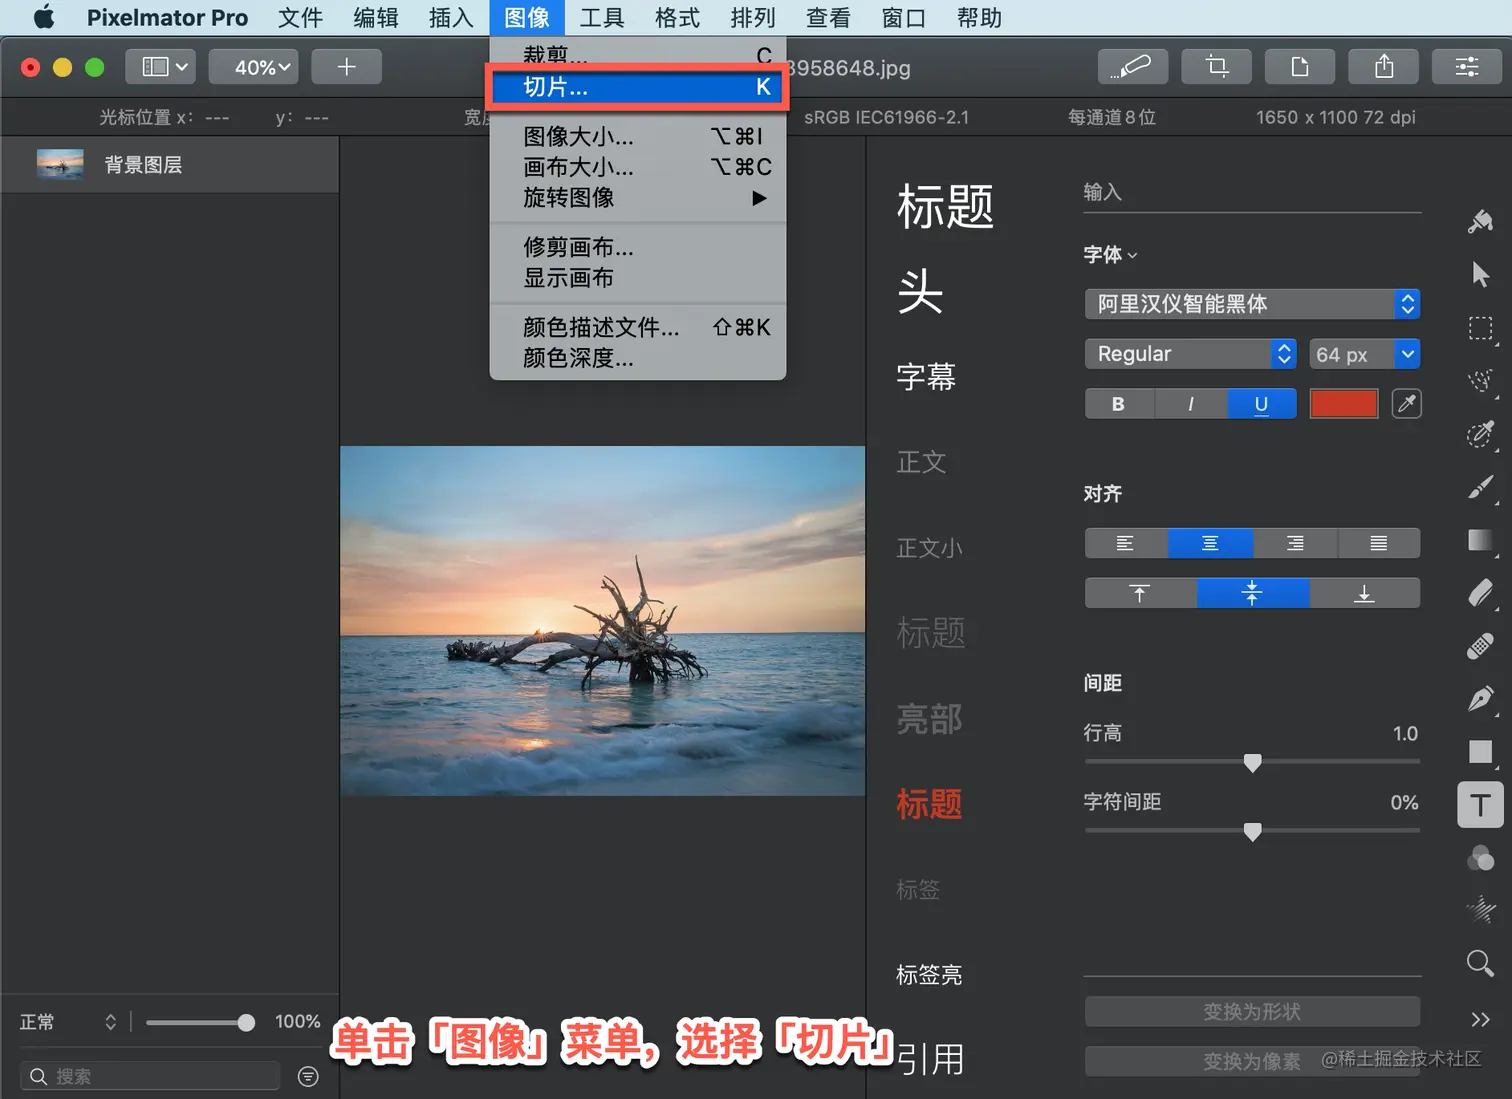Expand the 旋转图像 submenu
The width and height of the screenshot is (1512, 1099).
pyautogui.click(x=638, y=198)
